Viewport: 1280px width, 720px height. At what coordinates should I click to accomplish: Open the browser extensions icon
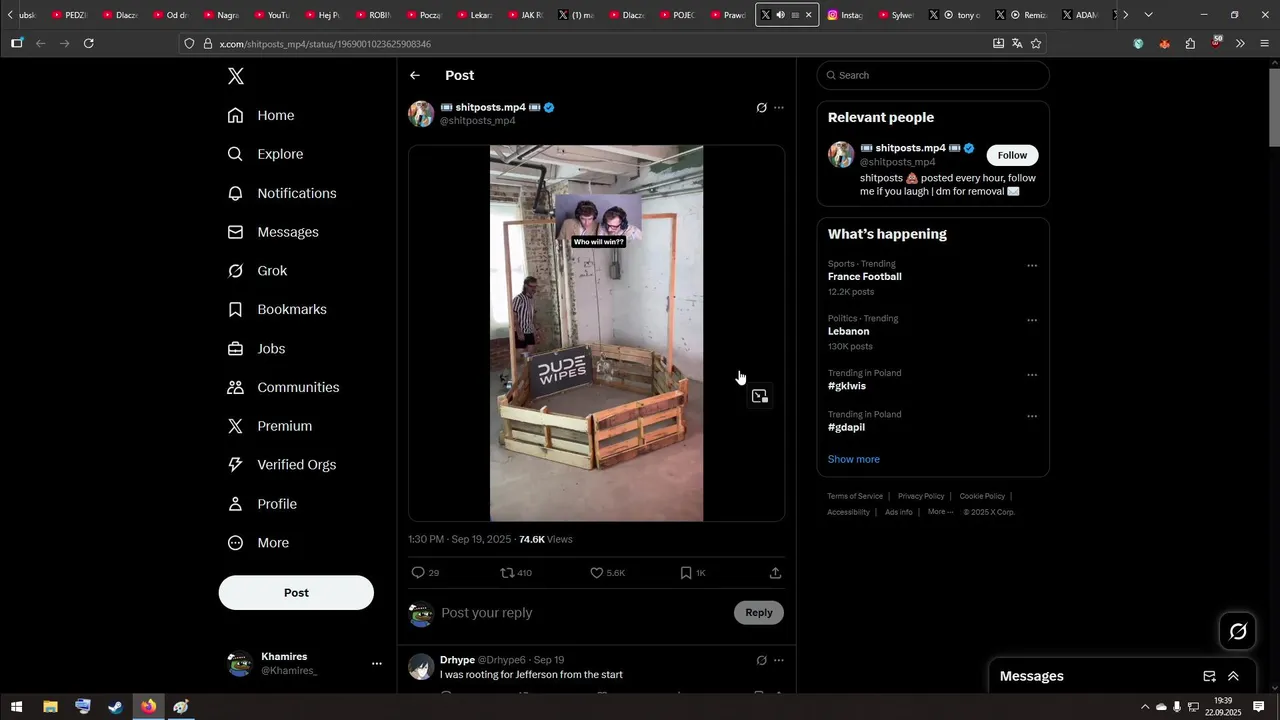point(1190,44)
